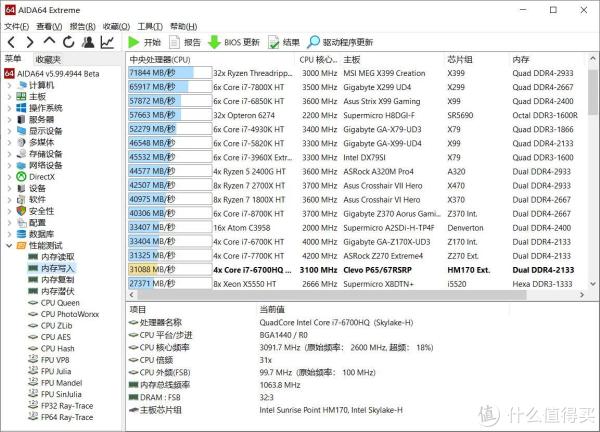Select the 软件 software icon
Image resolution: width=600 pixels, height=432 pixels.
[21, 199]
